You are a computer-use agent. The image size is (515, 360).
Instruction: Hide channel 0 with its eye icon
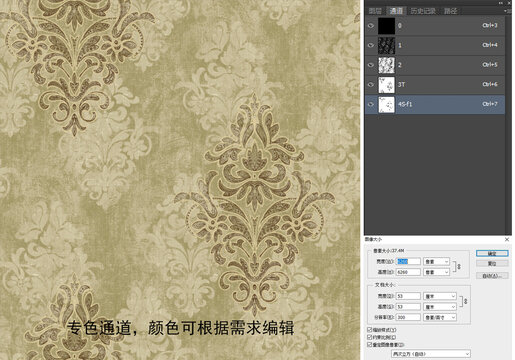[x=371, y=26]
